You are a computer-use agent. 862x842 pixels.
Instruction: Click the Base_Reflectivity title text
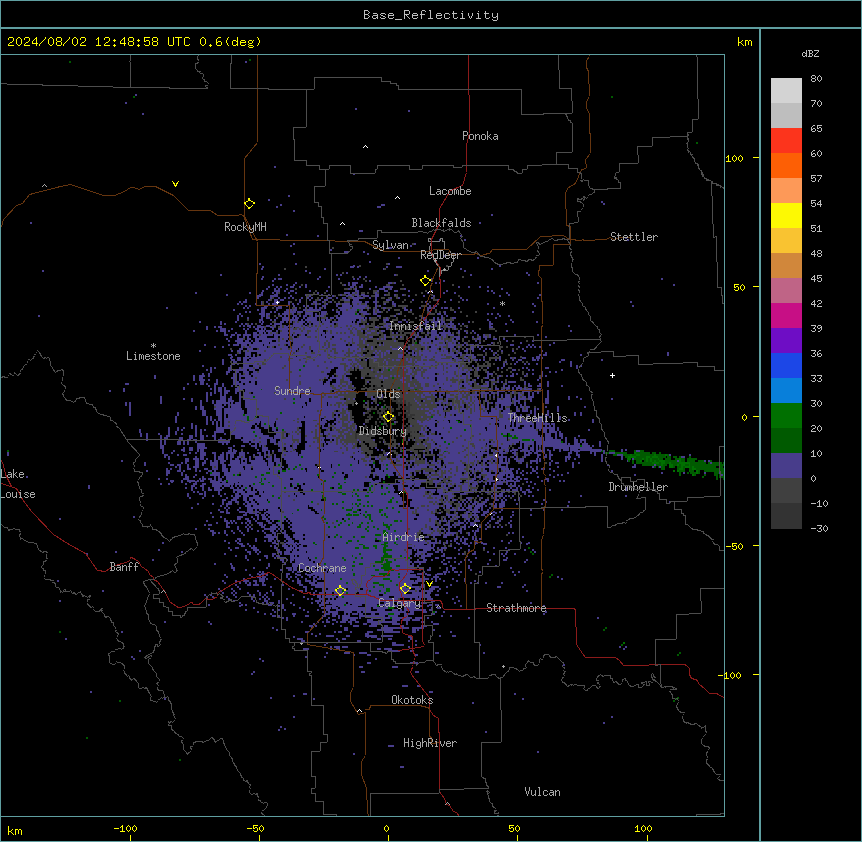pos(431,15)
